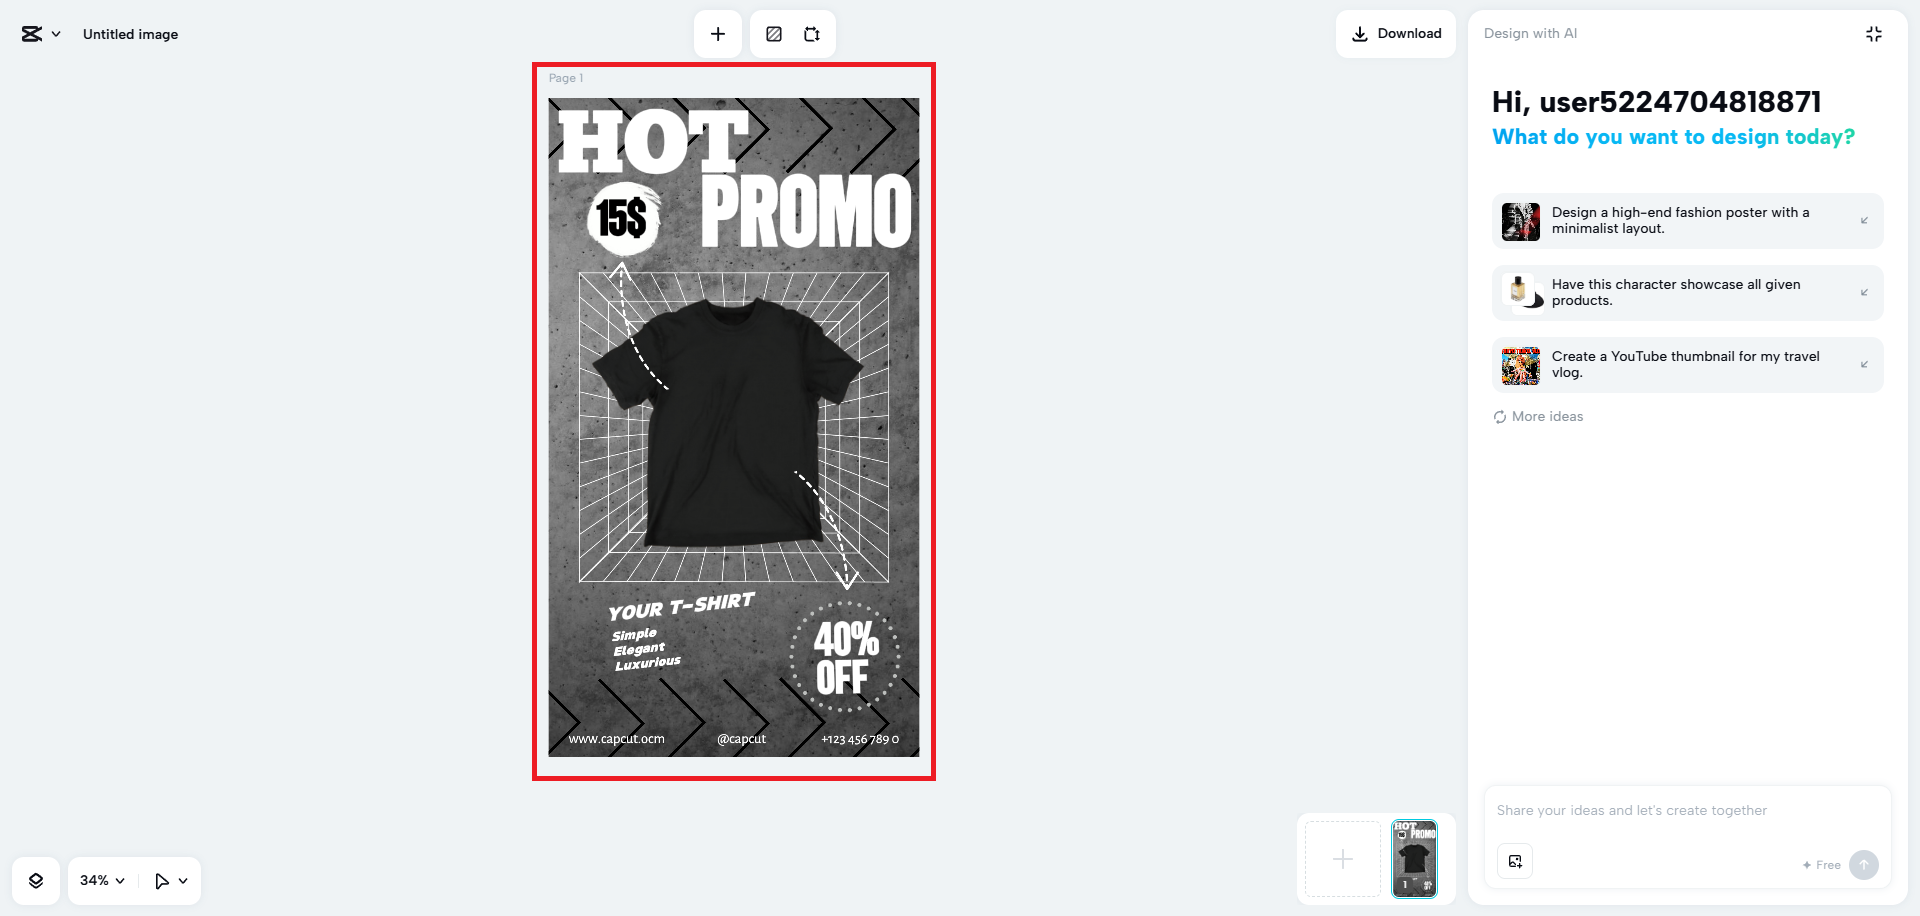Open the select tool dropdown arrow
This screenshot has width=1920, height=916.
click(183, 881)
